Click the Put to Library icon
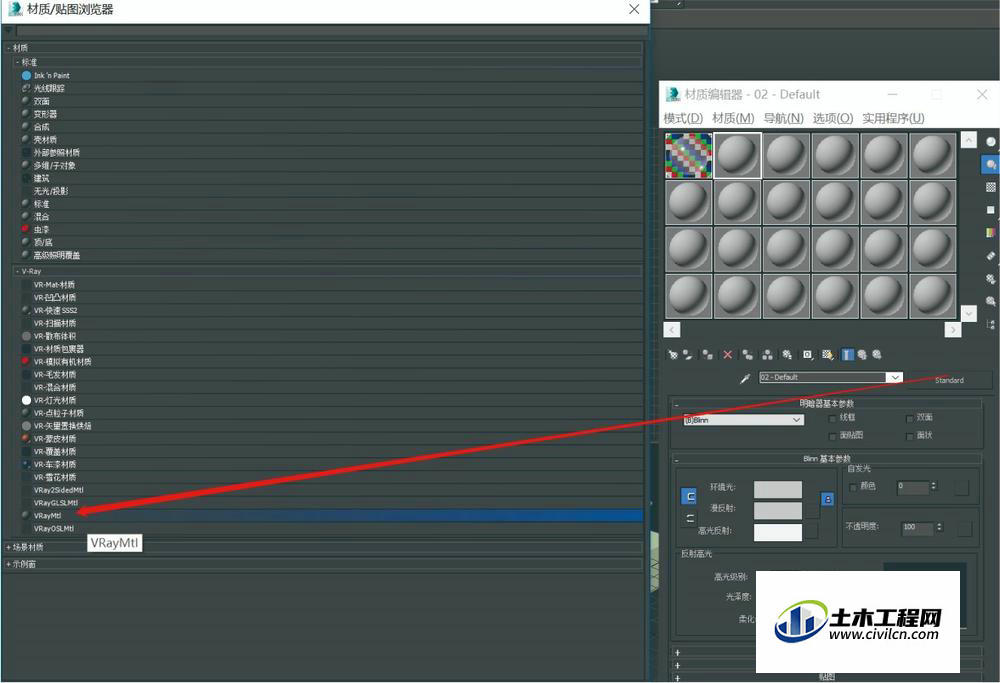This screenshot has height=683, width=1000. point(787,355)
